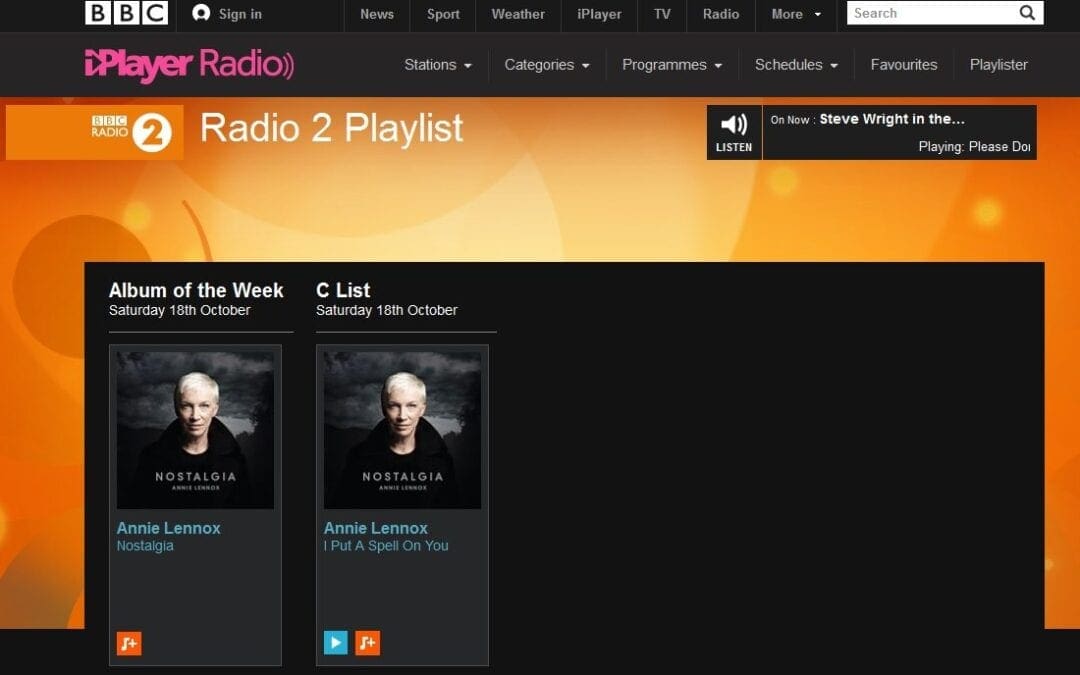
Task: Open the iPlayer Radio logo
Action: point(189,65)
